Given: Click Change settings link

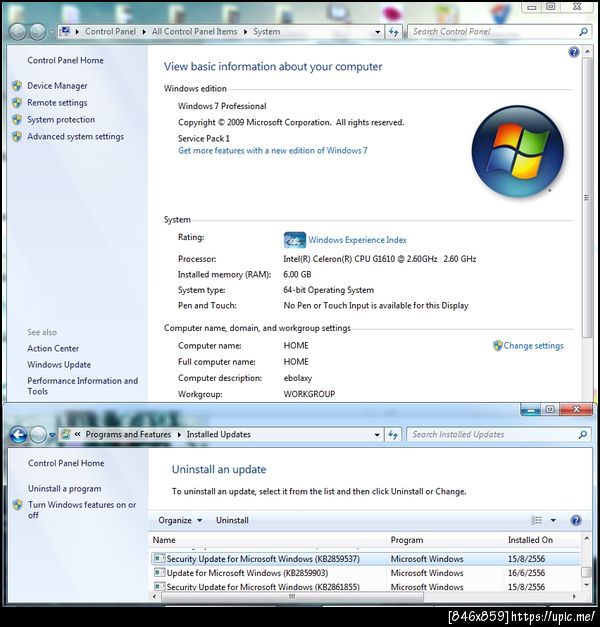Looking at the screenshot, I should pyautogui.click(x=533, y=345).
